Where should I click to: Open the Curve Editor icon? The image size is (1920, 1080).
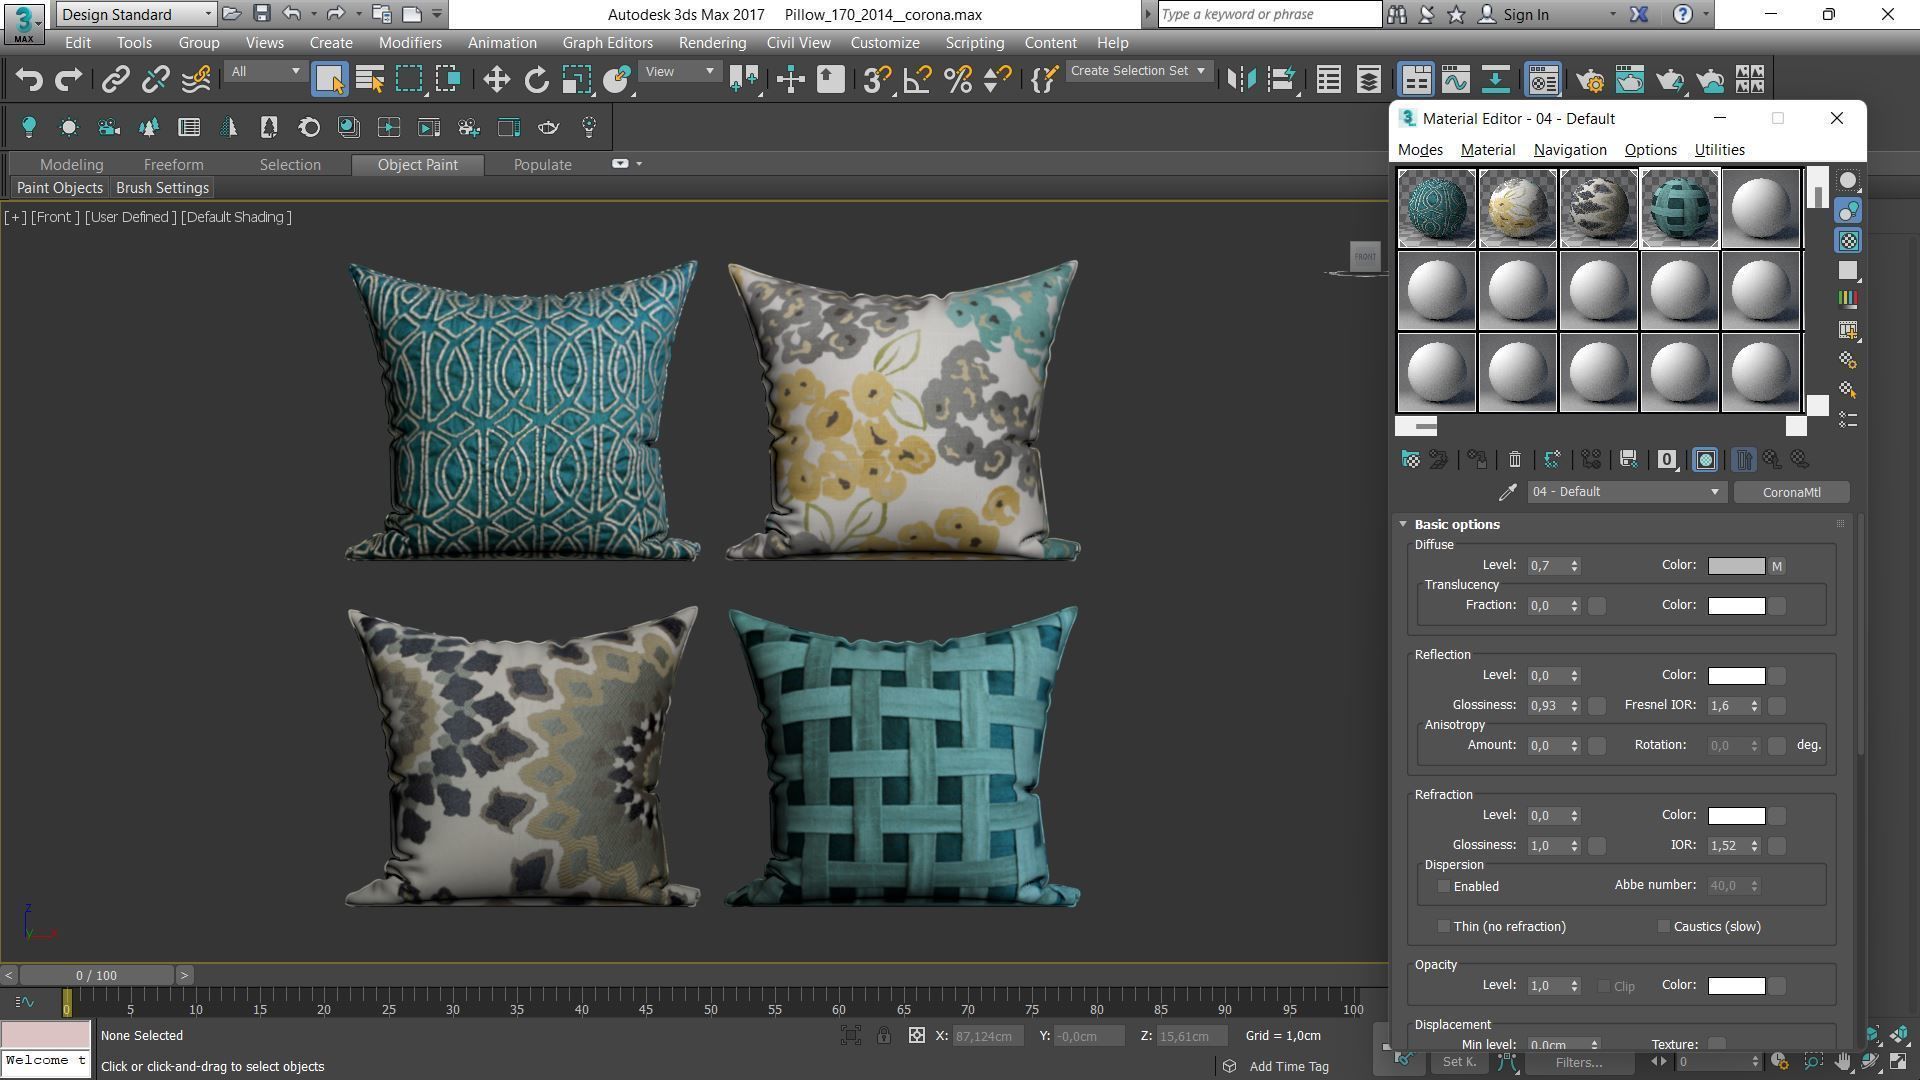[1455, 80]
